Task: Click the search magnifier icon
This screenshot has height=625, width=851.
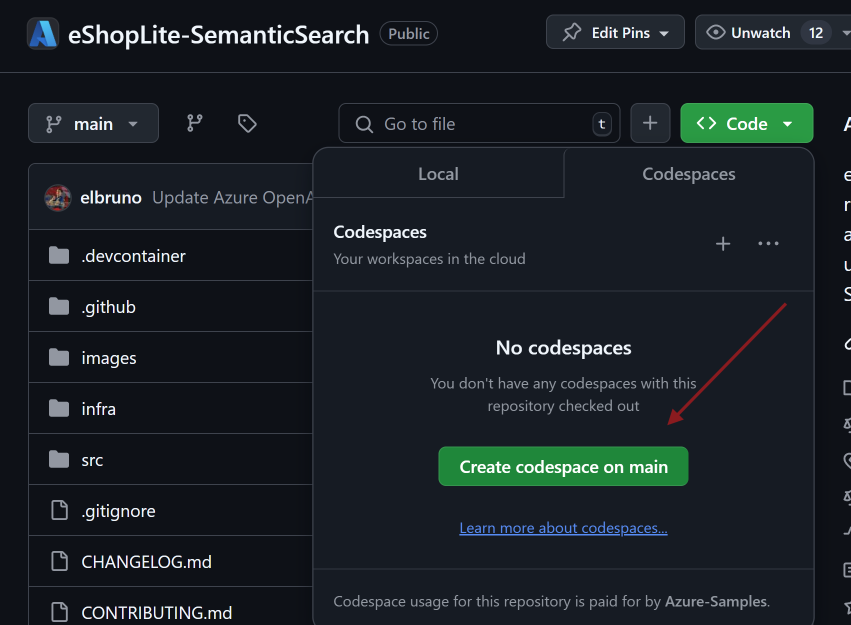Action: (x=364, y=124)
